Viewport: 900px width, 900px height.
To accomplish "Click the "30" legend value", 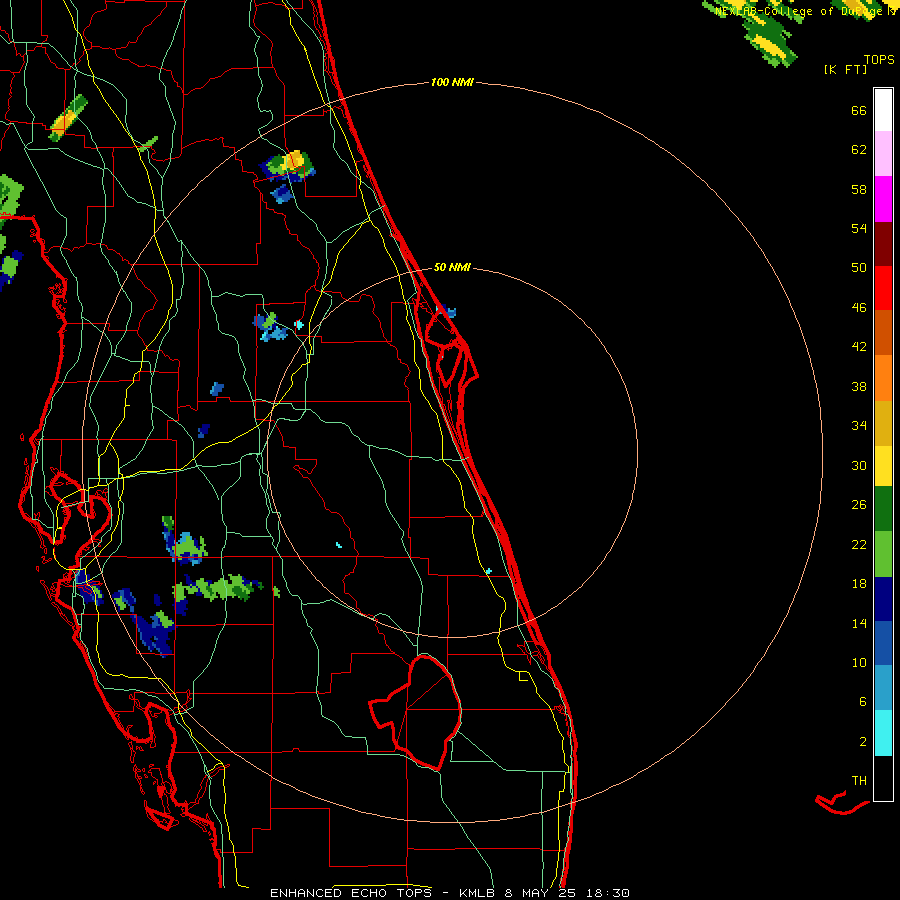I will coord(859,465).
